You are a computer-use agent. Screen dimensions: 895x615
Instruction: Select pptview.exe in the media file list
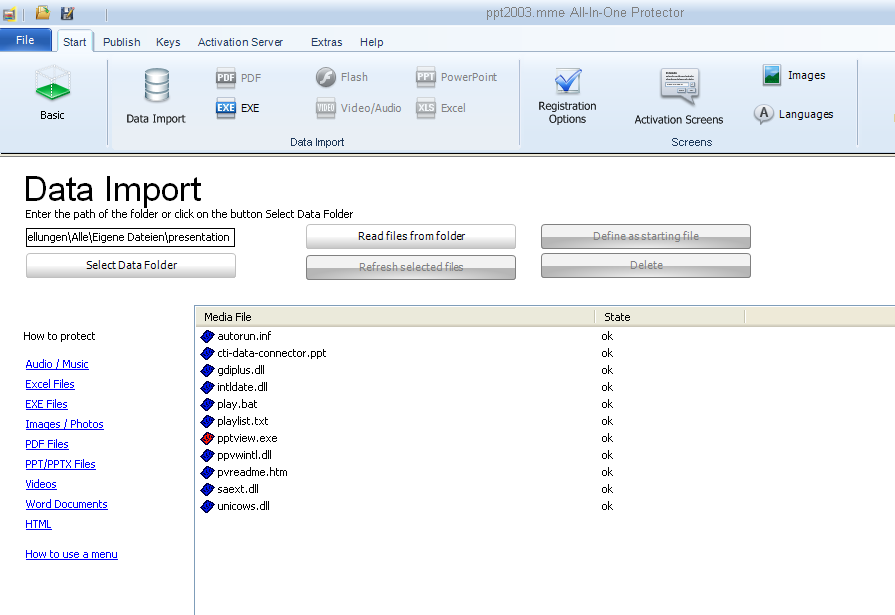[x=247, y=438]
